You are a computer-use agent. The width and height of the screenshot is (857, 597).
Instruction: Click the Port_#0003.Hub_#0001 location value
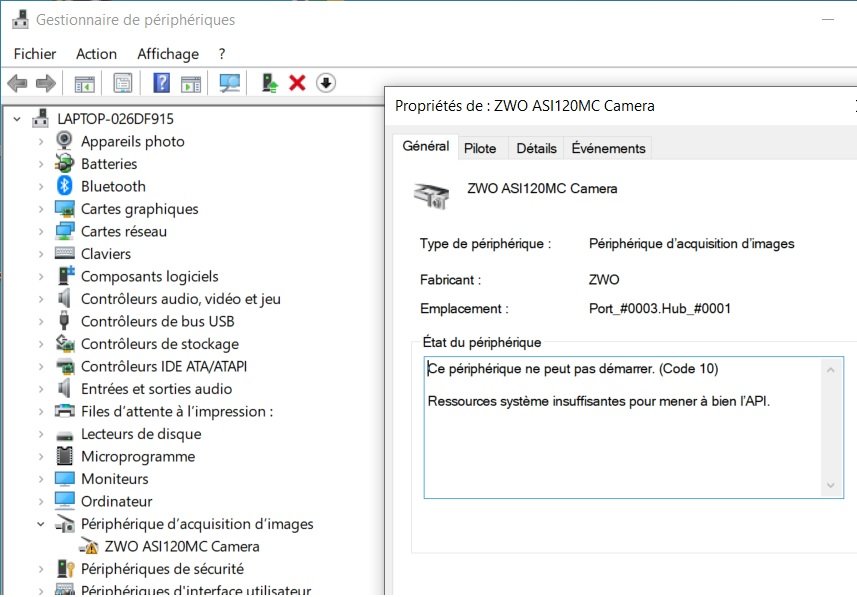[x=660, y=308]
